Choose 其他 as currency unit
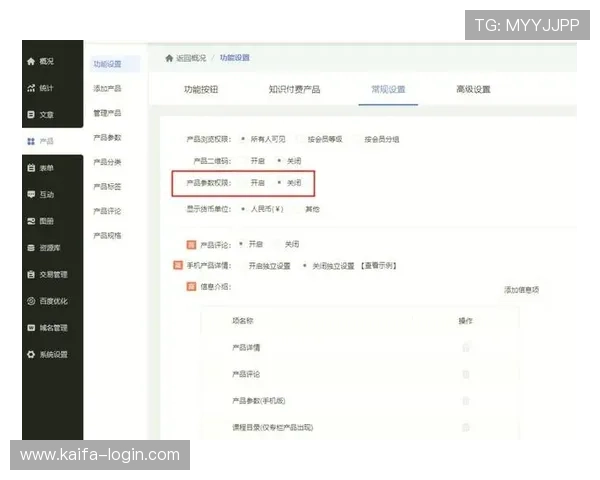The height and width of the screenshot is (480, 600). pyautogui.click(x=298, y=209)
